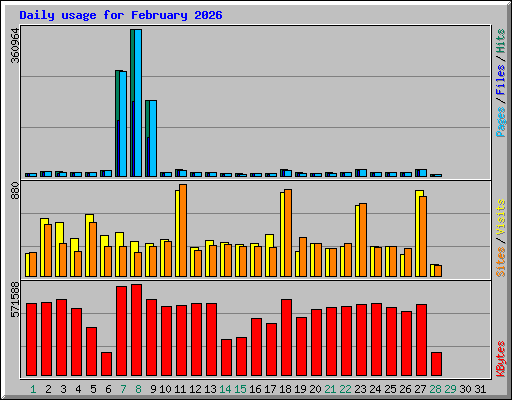This screenshot has height=400, width=512.
Task: Click the yellow visits bar for day 27
Action: click(x=418, y=233)
